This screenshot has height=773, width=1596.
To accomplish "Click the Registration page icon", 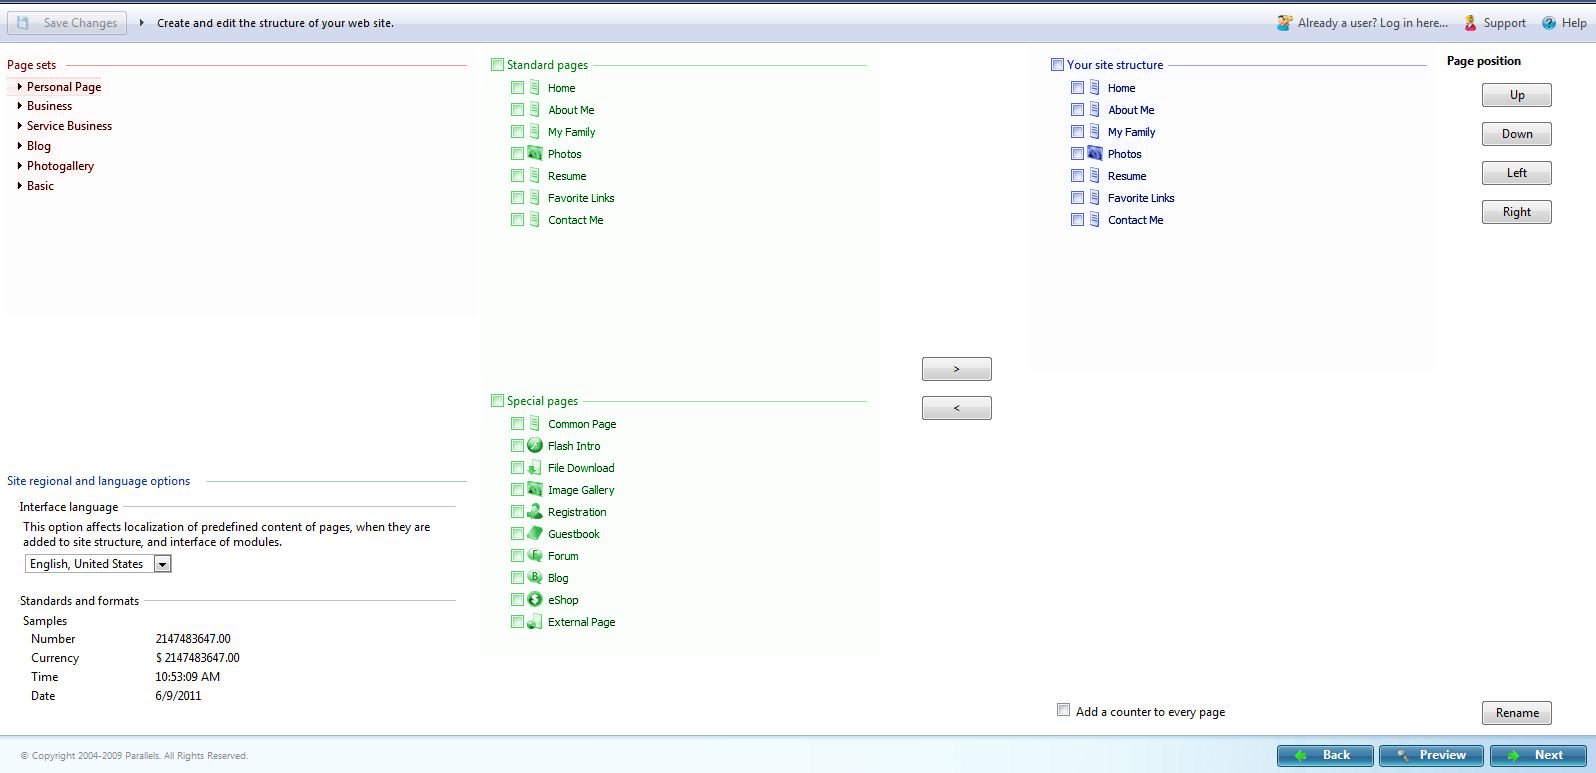I will (x=535, y=512).
